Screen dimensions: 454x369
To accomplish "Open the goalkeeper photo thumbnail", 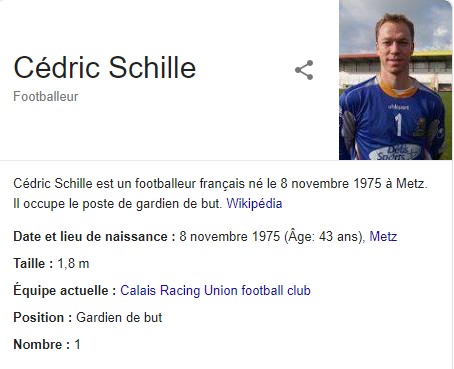I will (396, 80).
